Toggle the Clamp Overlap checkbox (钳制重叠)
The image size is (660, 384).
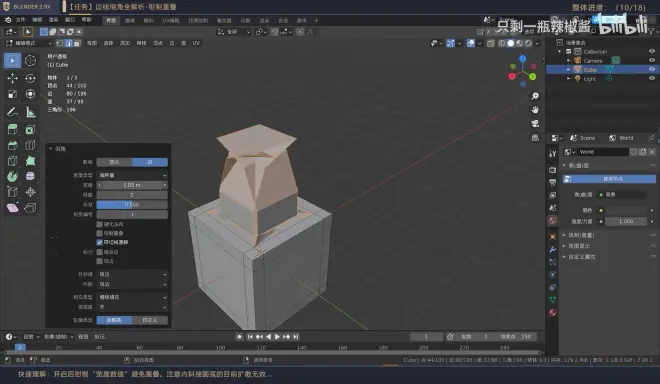(100, 233)
